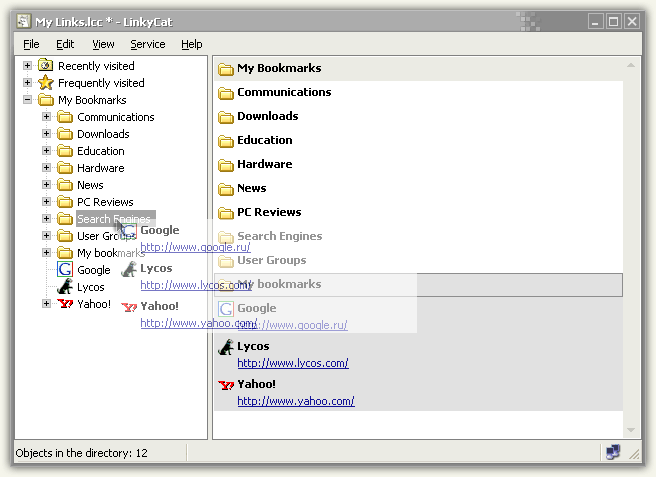This screenshot has width=656, height=477.
Task: Open the View menu
Action: tap(103, 44)
